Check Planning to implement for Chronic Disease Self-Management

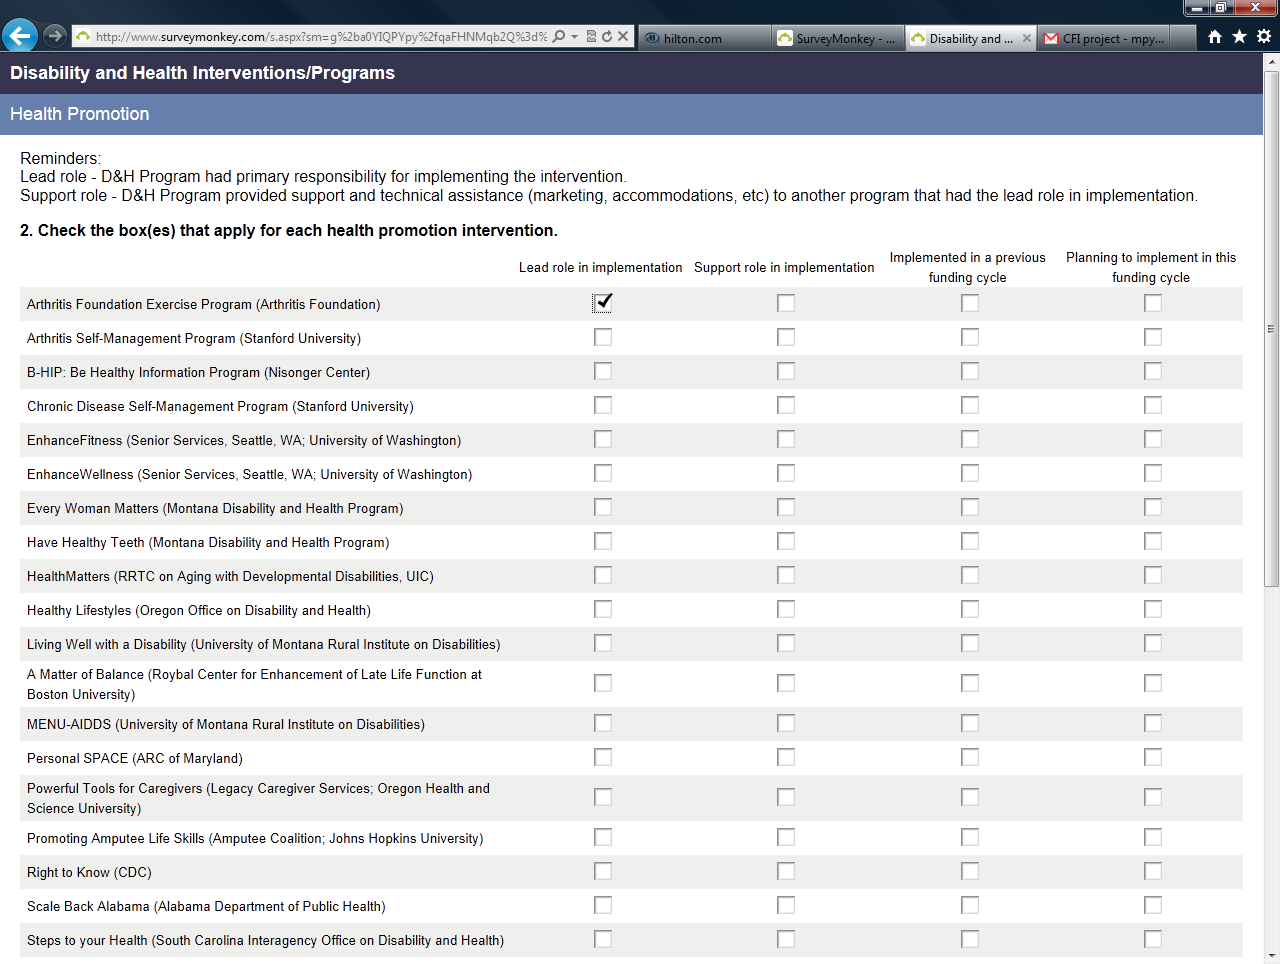point(1153,405)
